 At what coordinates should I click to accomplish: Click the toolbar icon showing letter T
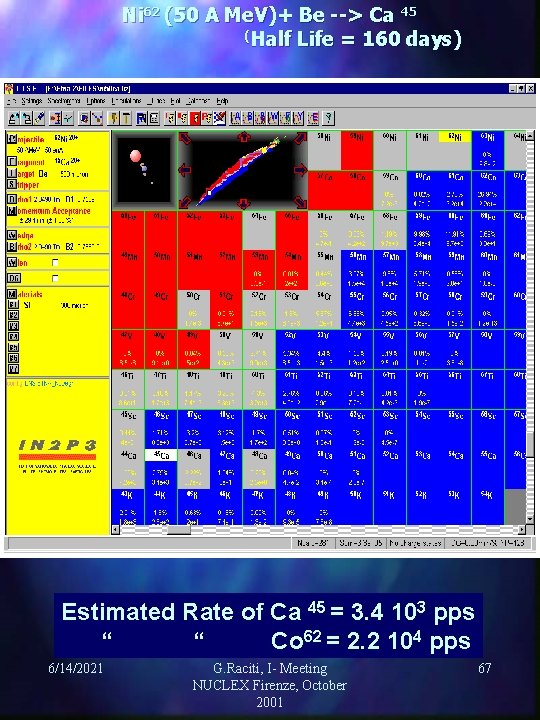tap(127, 118)
